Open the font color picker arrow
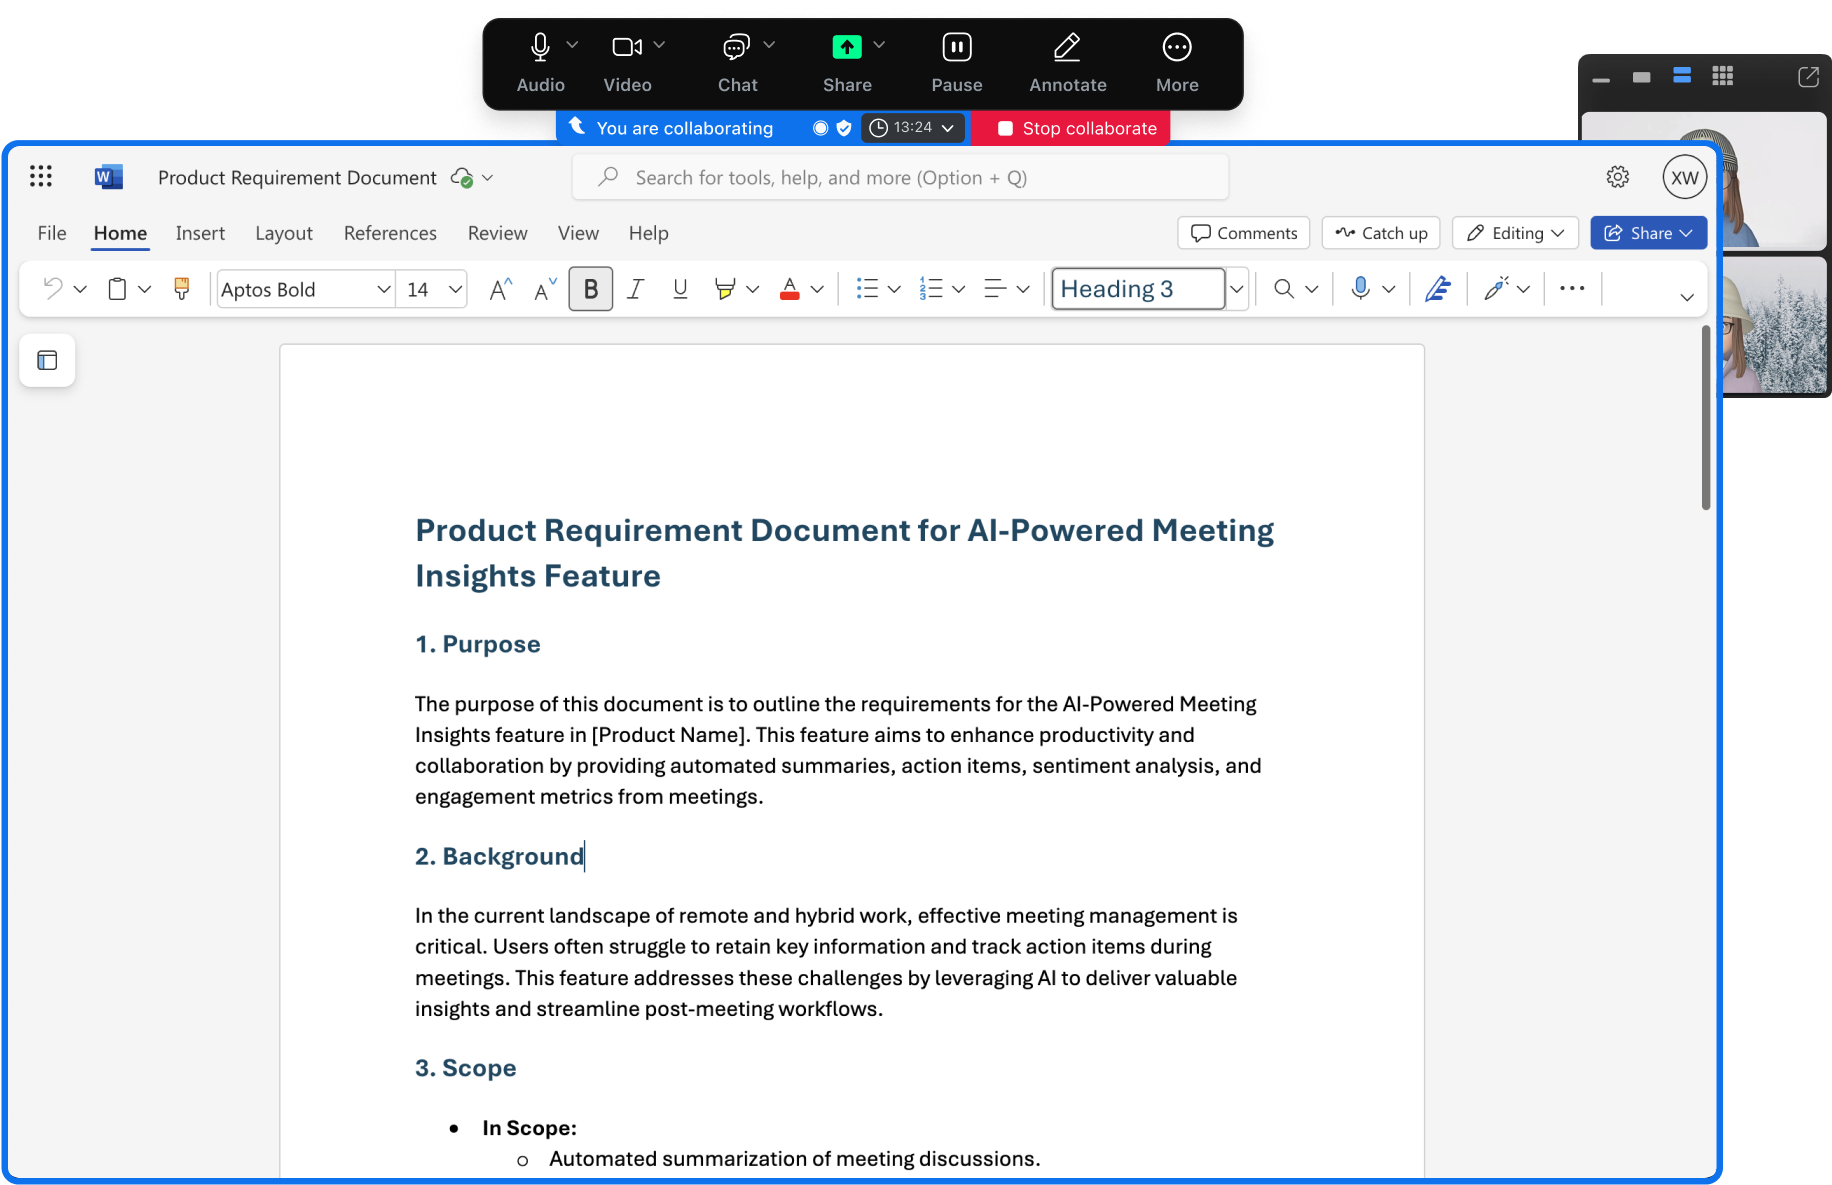The width and height of the screenshot is (1832, 1185). pyautogui.click(x=817, y=290)
